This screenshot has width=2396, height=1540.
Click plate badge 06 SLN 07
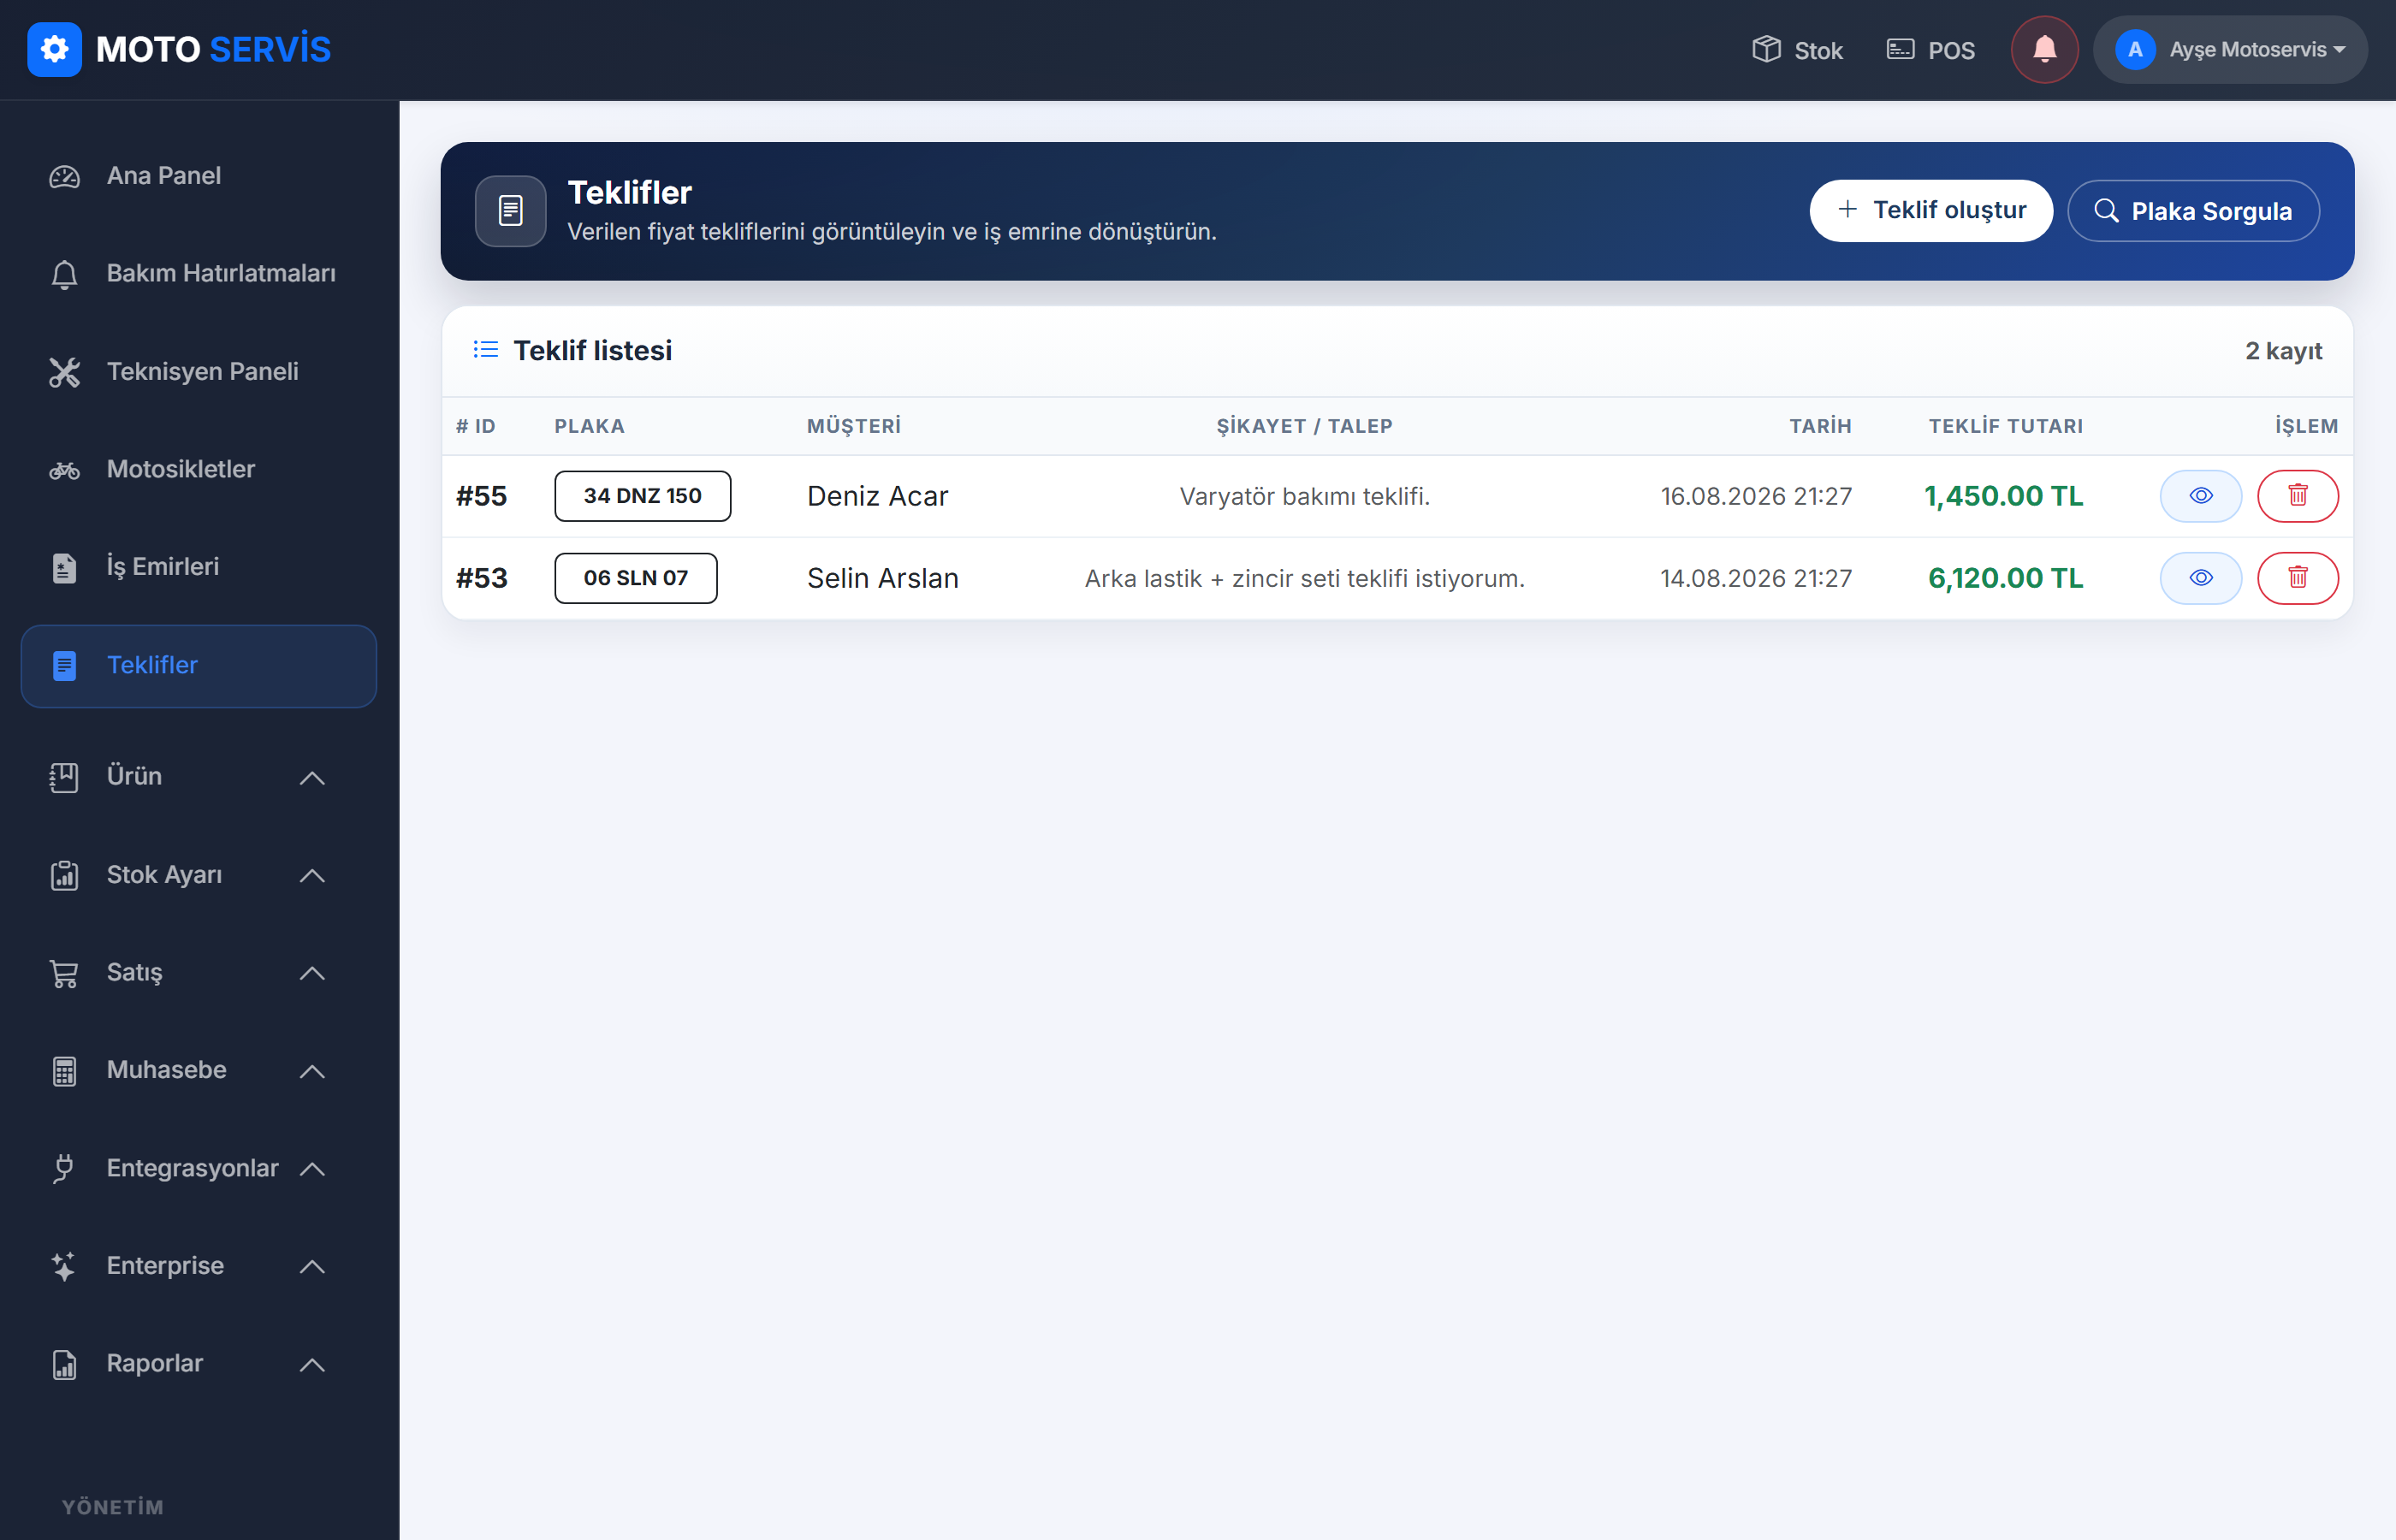[635, 578]
